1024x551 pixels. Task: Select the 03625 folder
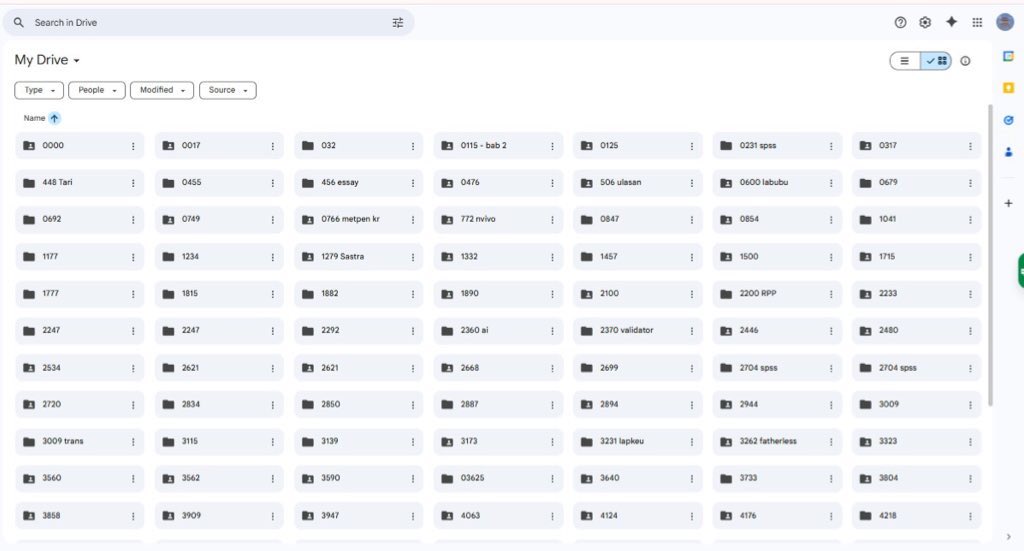(x=498, y=479)
